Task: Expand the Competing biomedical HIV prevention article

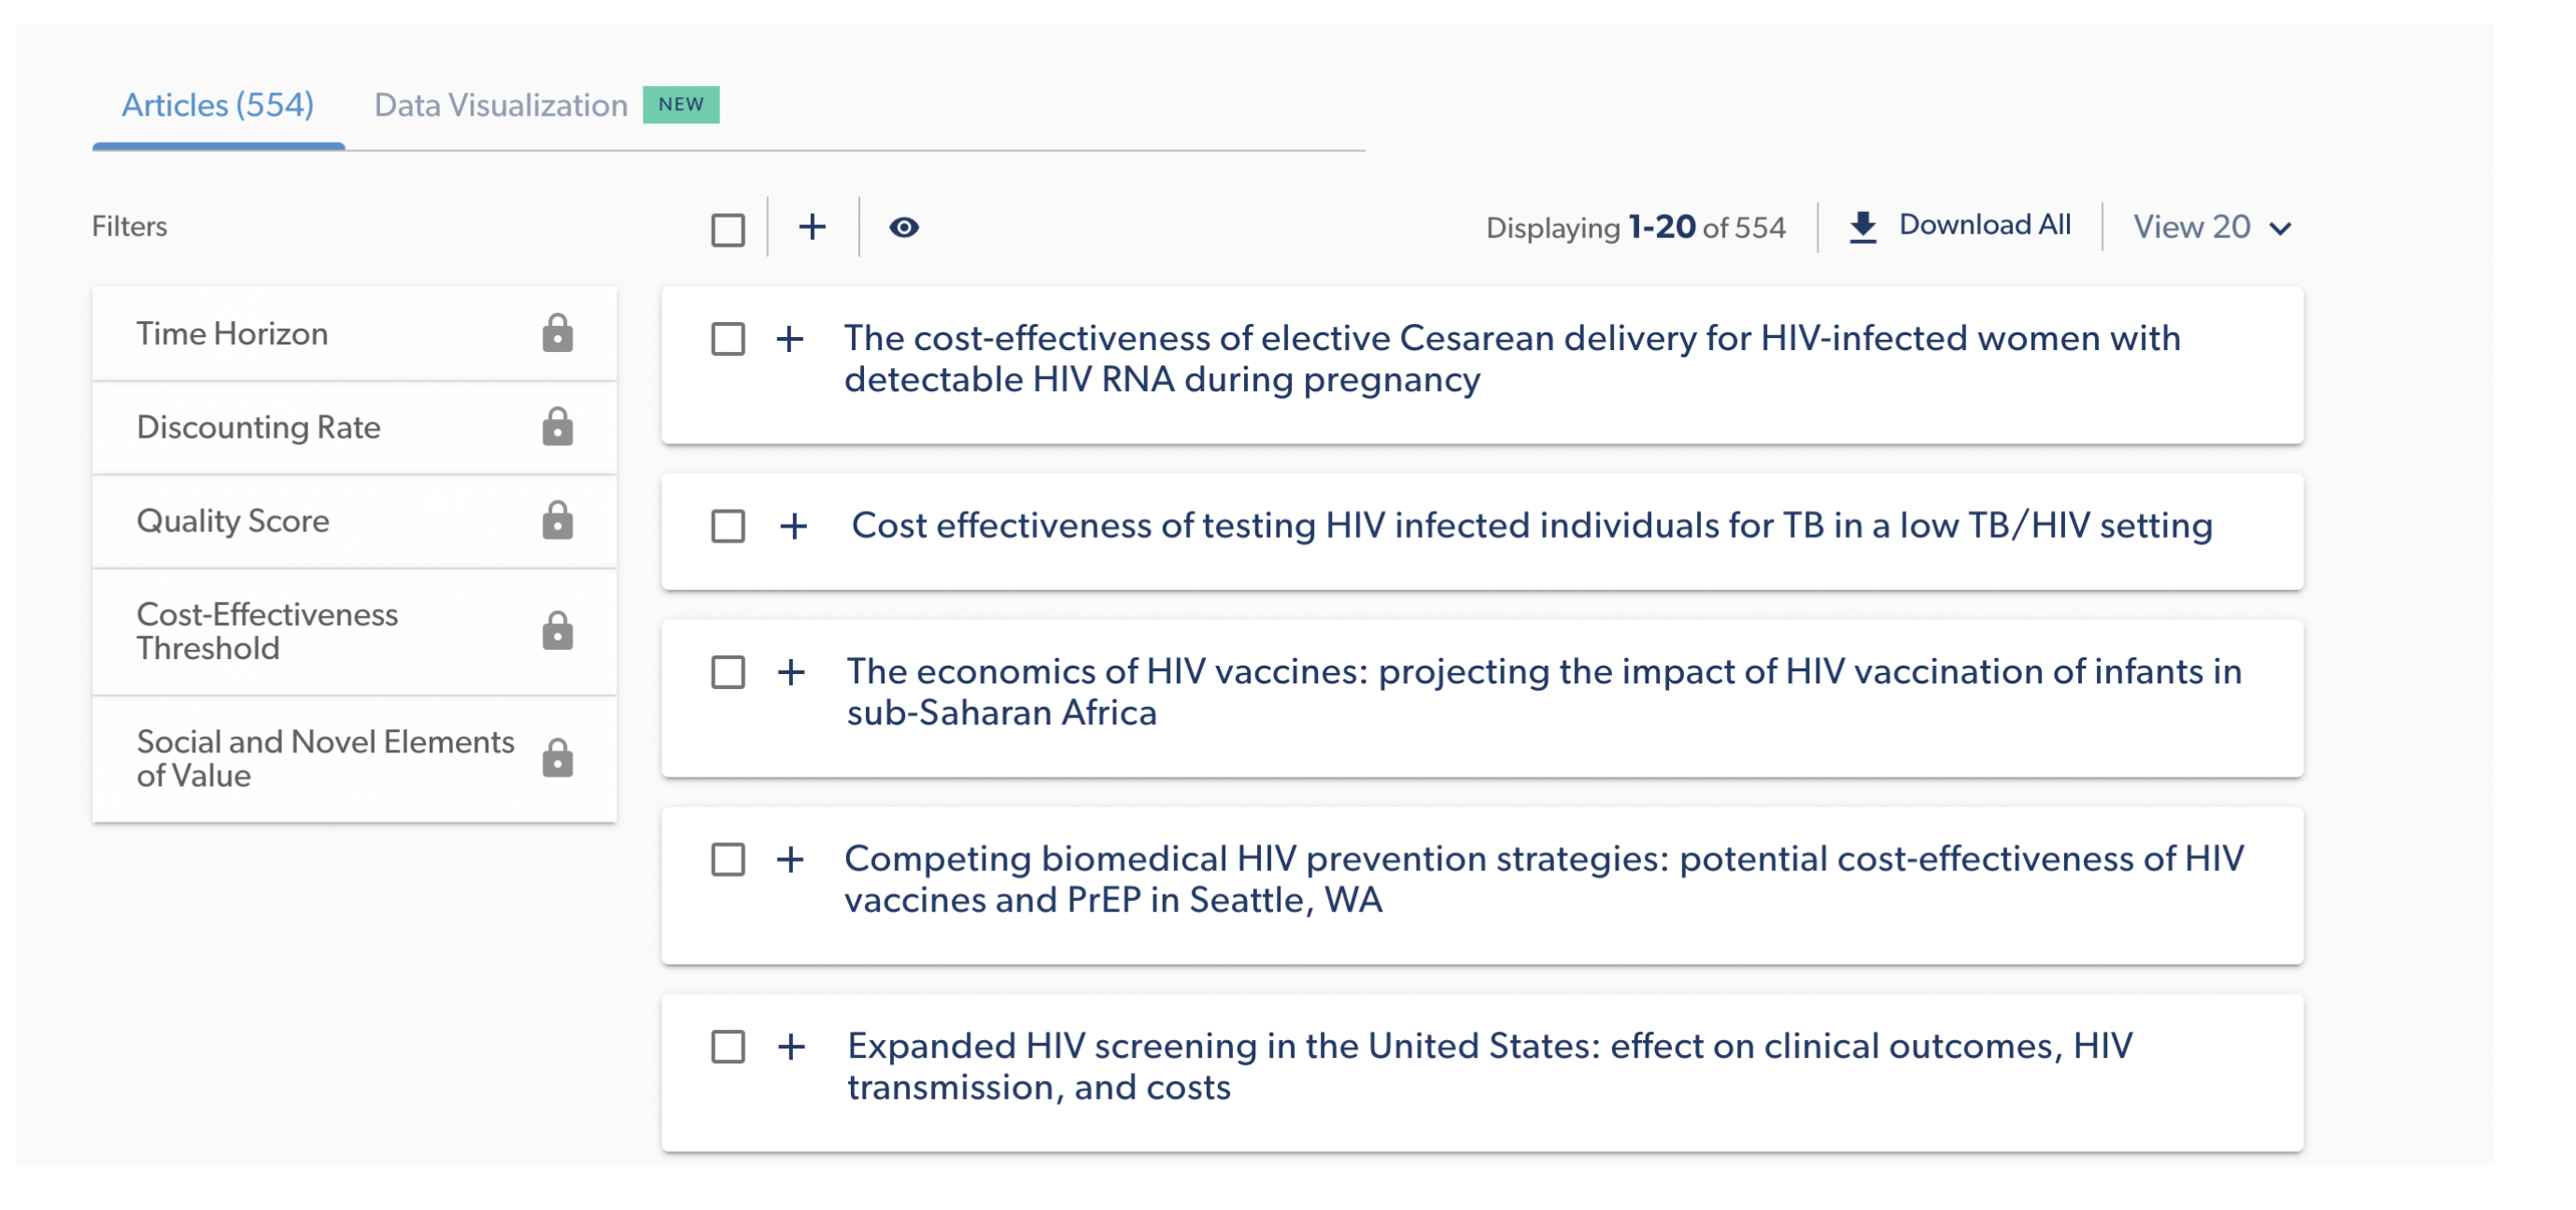Action: pos(790,859)
